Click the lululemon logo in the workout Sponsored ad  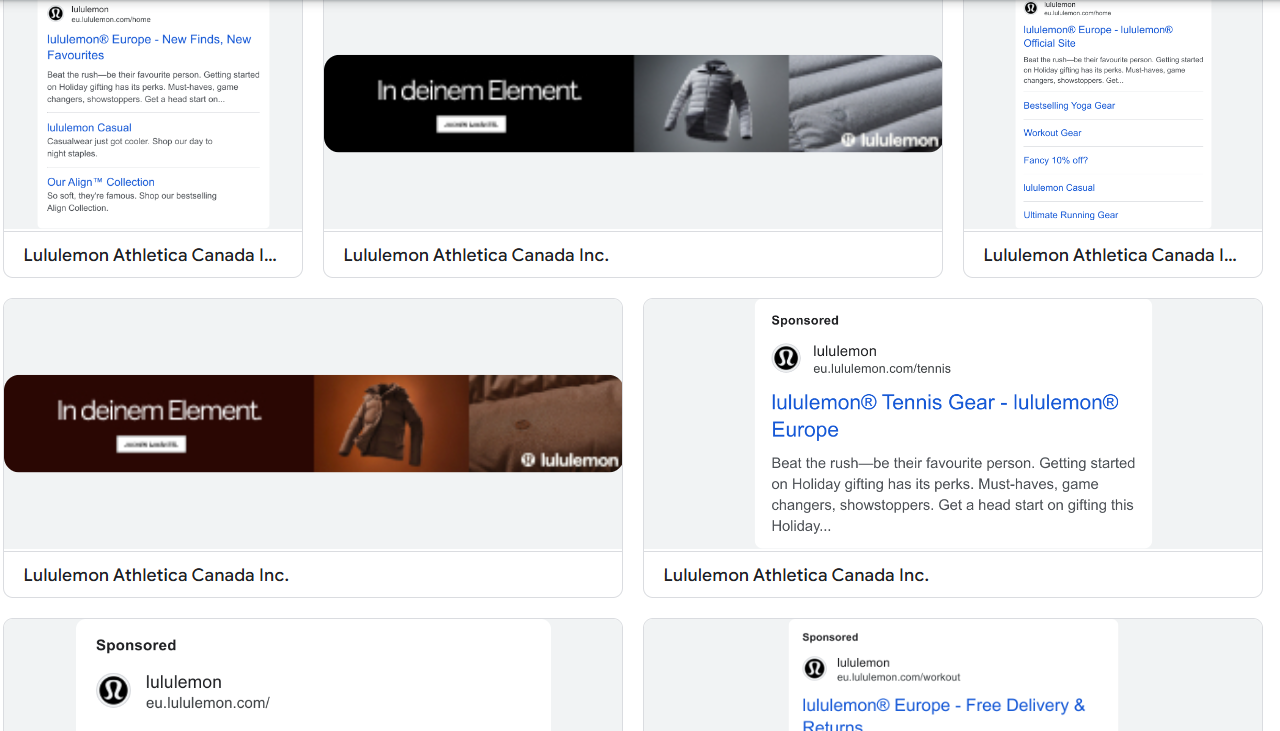click(x=814, y=669)
